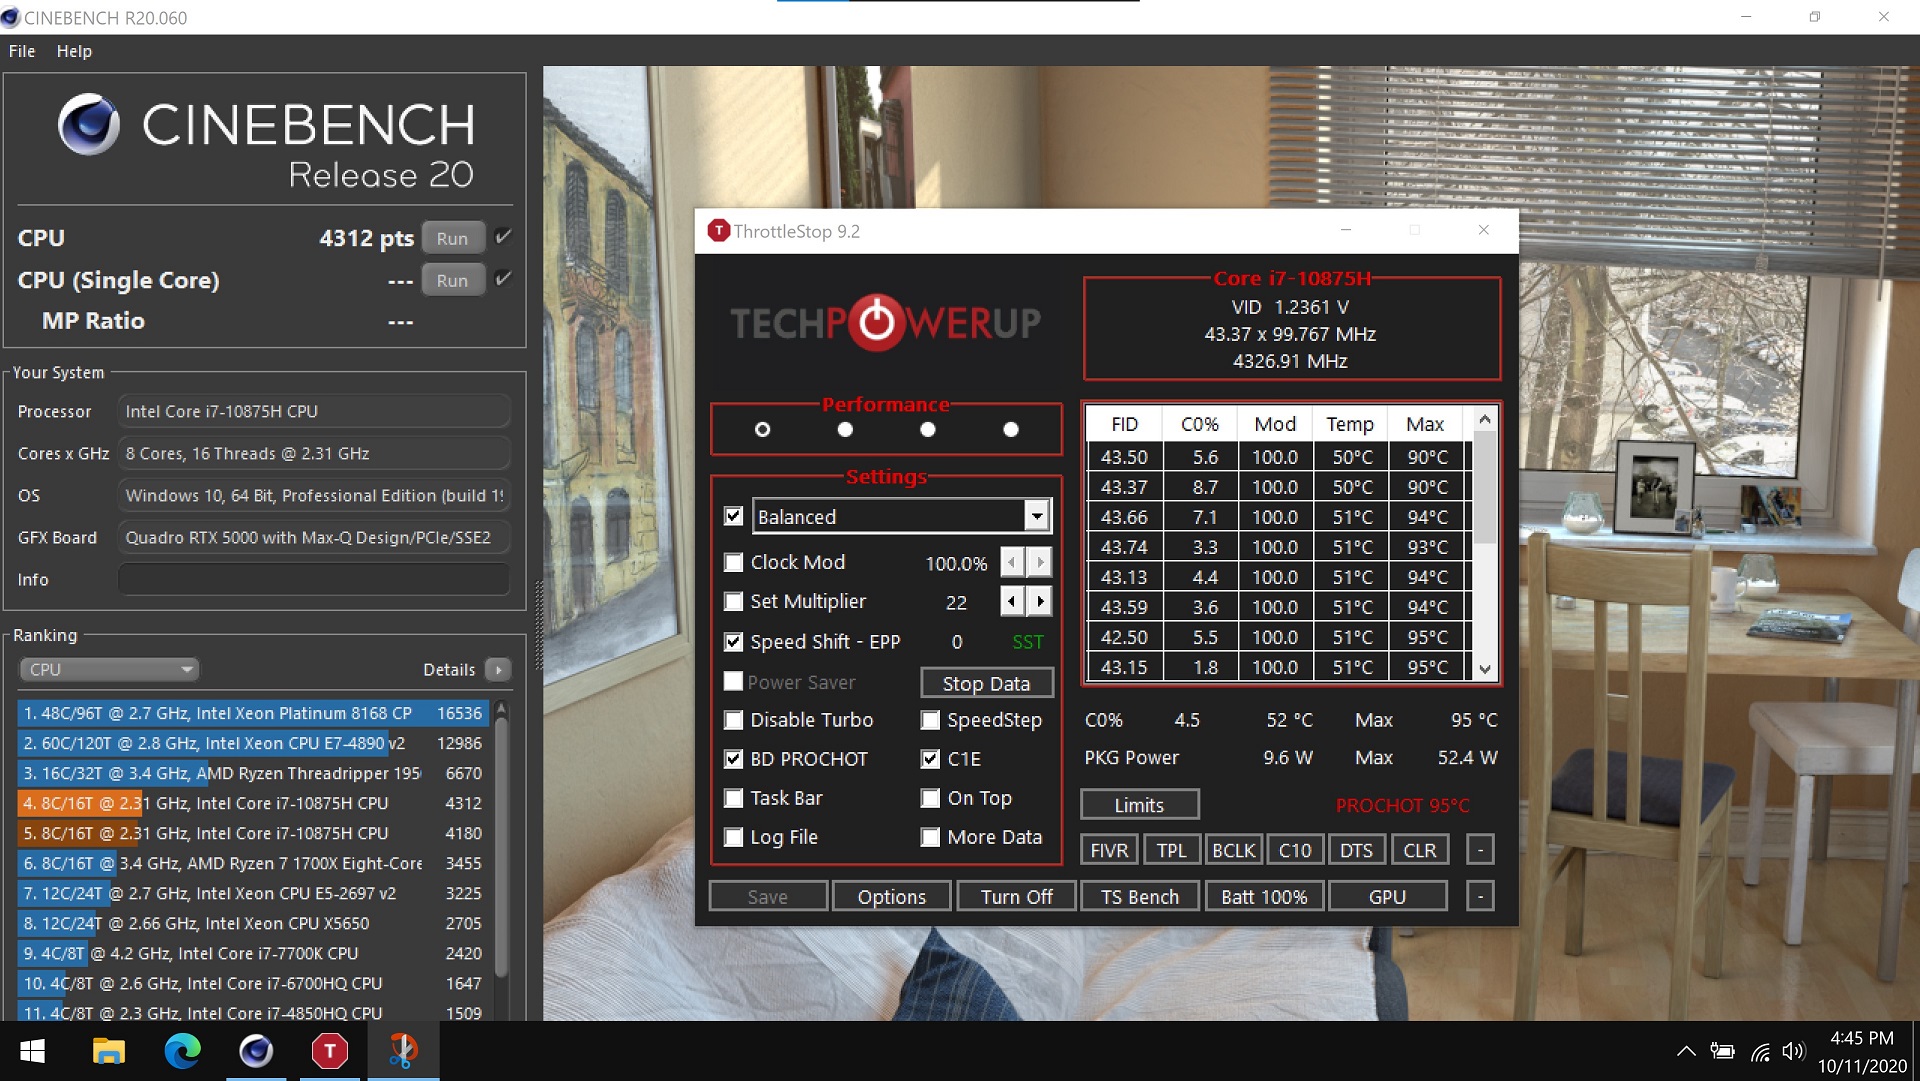Open ranking Details arrow button
1920x1081 pixels.
(x=498, y=670)
